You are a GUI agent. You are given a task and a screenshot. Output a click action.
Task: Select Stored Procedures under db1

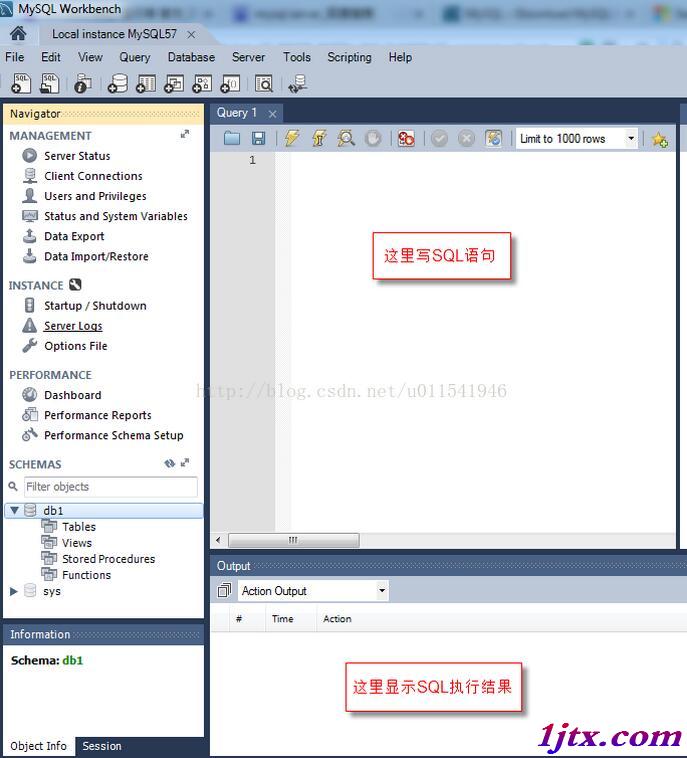click(109, 559)
